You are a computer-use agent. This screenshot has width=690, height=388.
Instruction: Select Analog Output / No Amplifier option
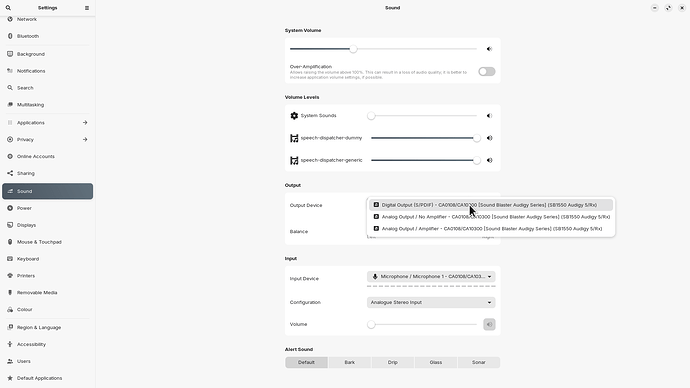(x=491, y=217)
